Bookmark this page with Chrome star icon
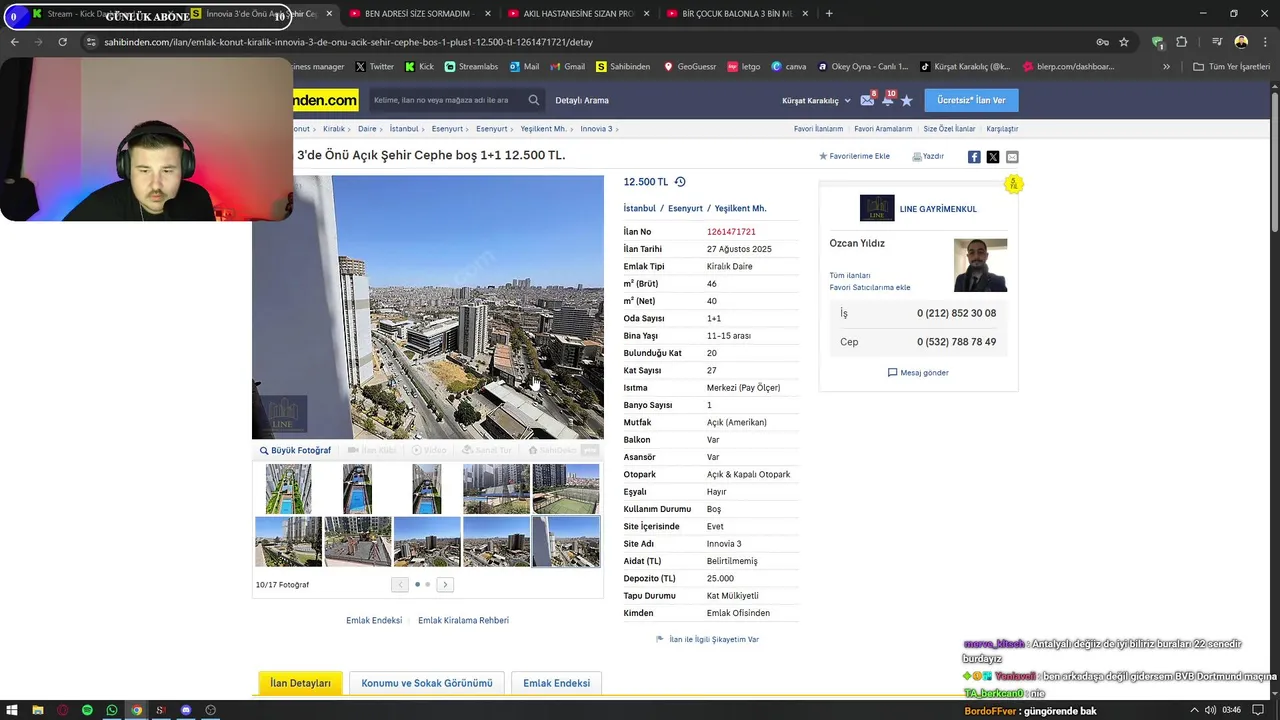Image resolution: width=1280 pixels, height=720 pixels. 1124,42
